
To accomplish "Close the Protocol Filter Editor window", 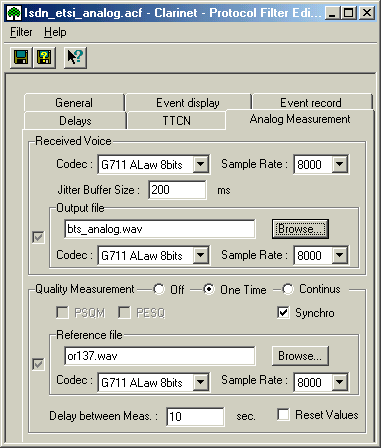I will click(367, 13).
